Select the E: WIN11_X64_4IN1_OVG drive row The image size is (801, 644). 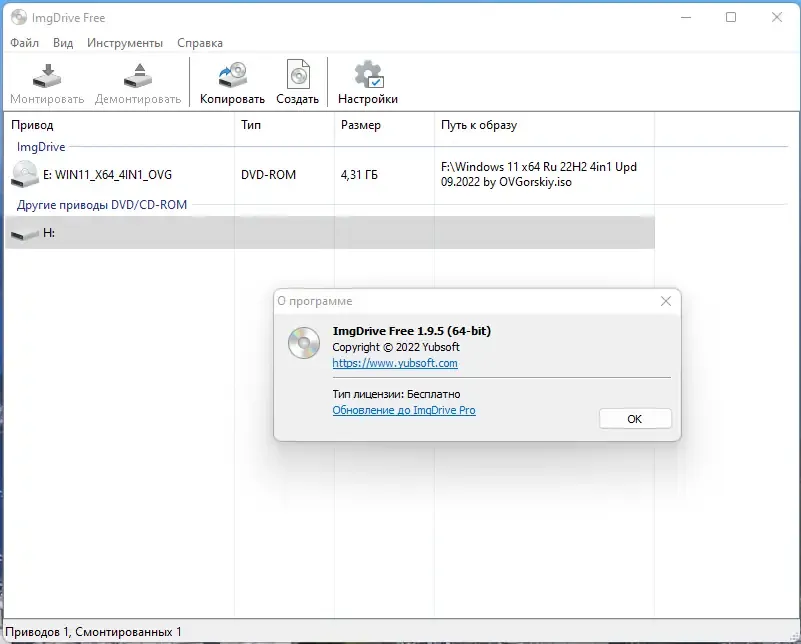(329, 175)
